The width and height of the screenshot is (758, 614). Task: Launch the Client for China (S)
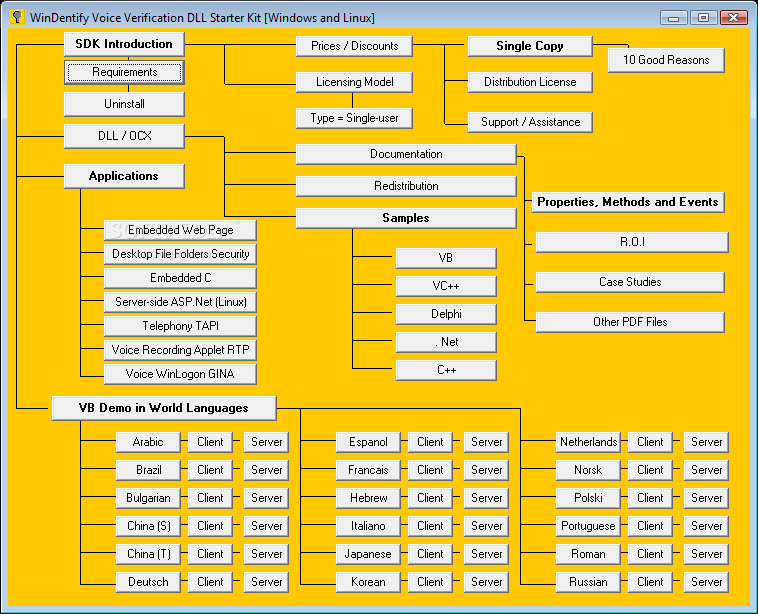(210, 526)
